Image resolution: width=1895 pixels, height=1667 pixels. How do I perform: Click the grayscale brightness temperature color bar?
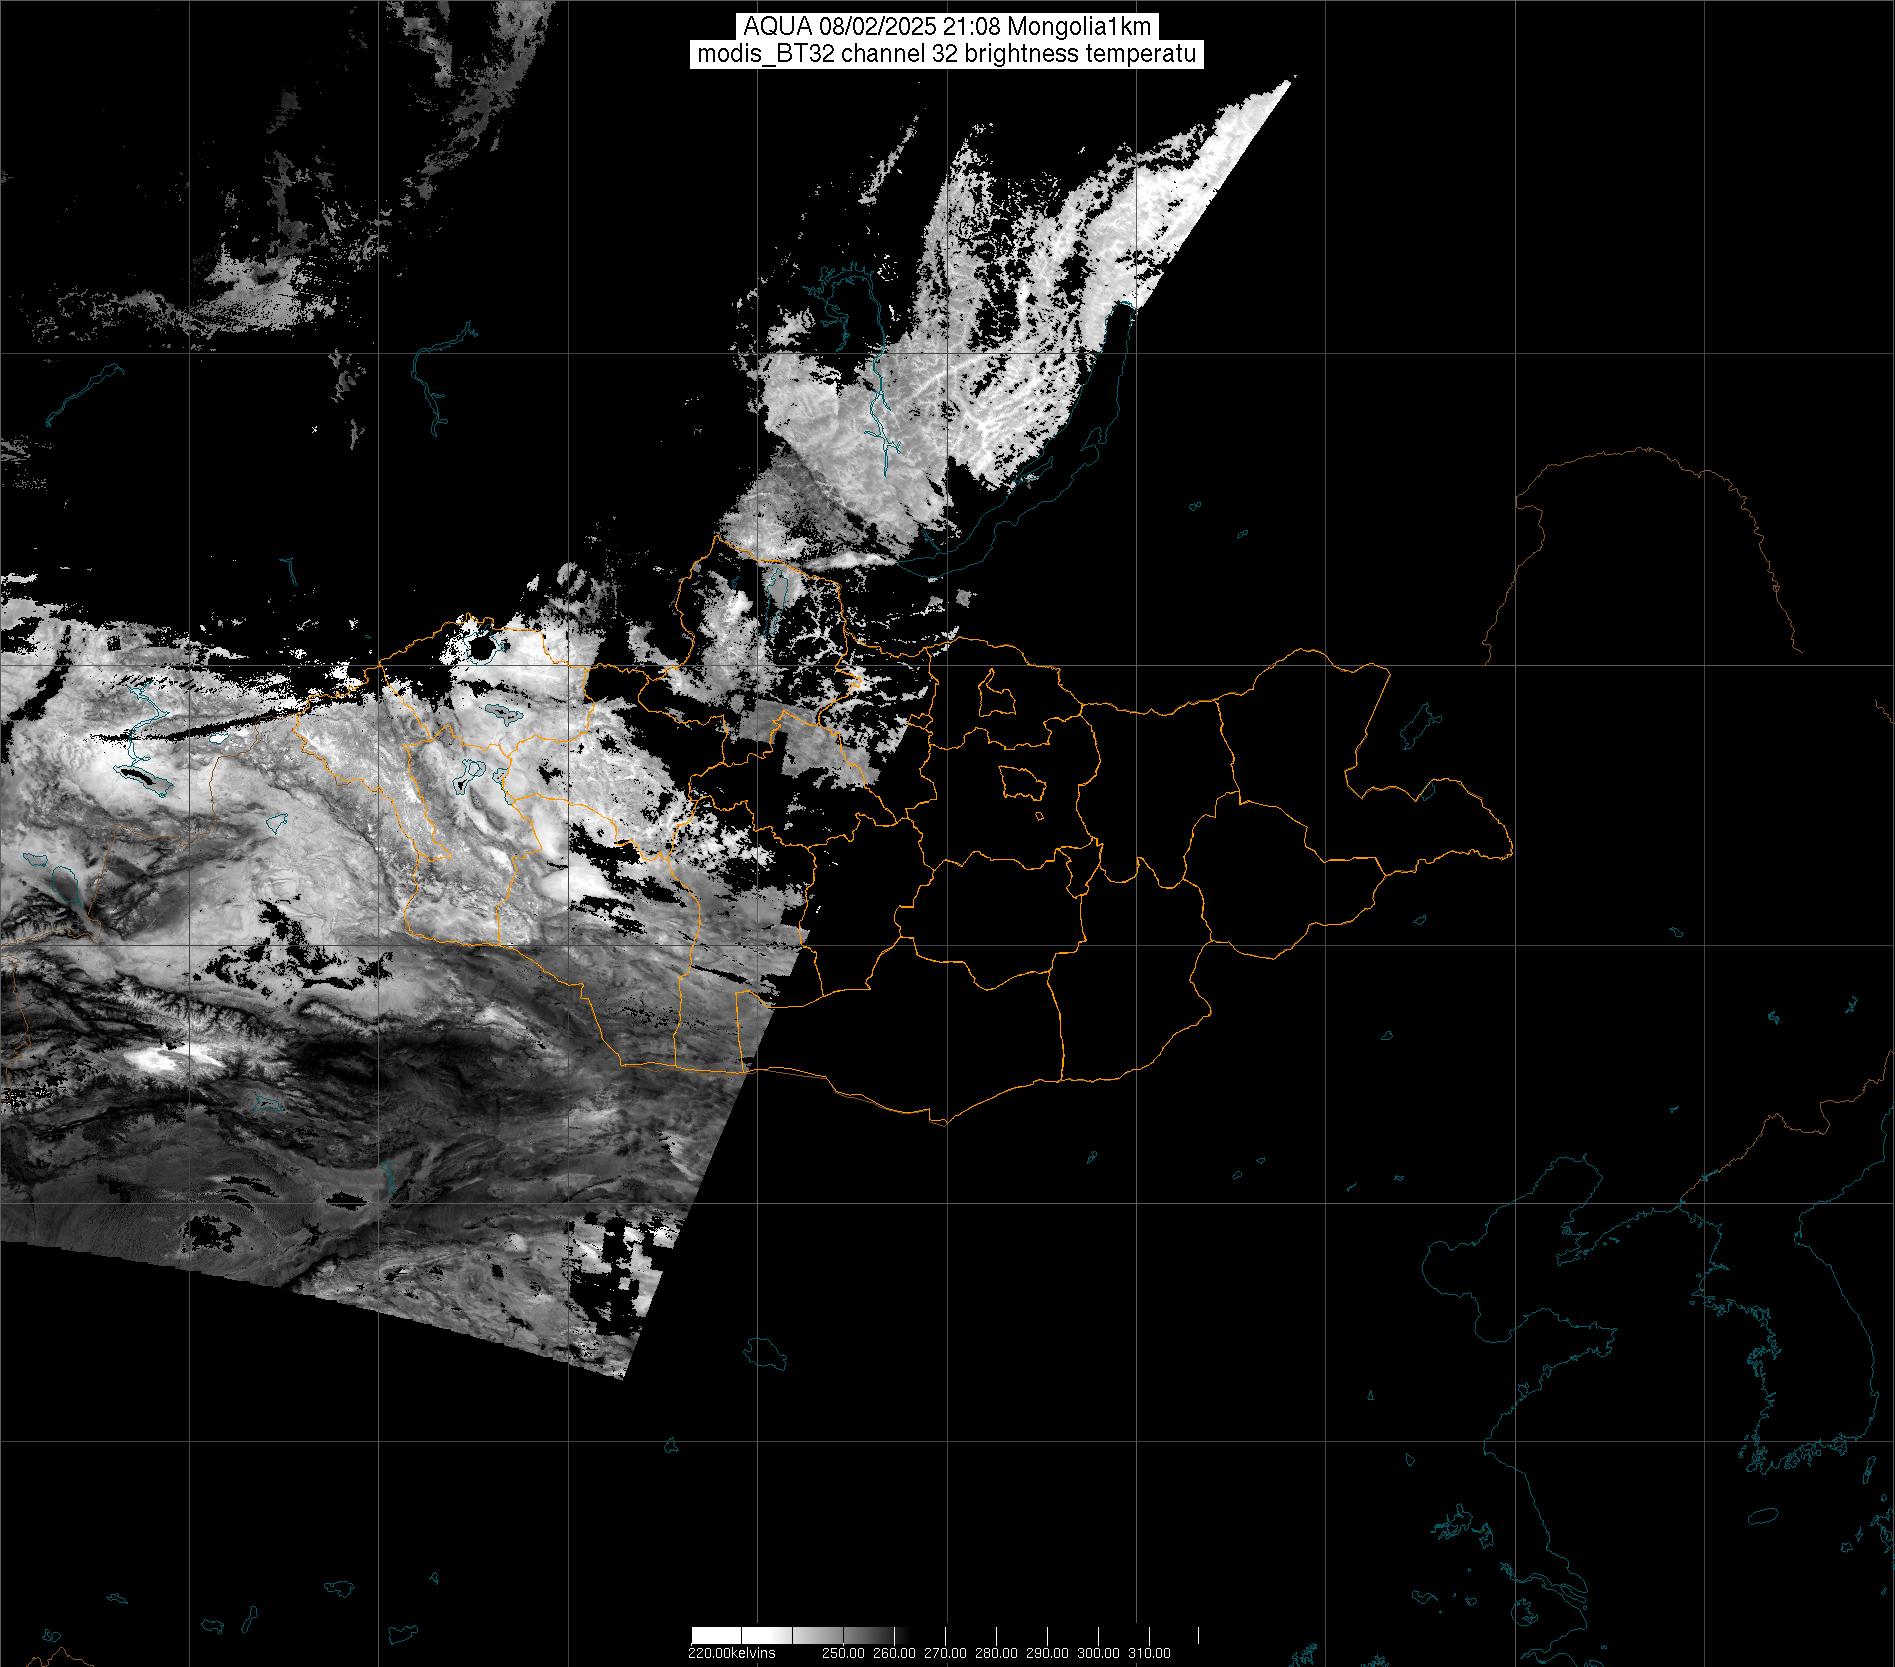pyautogui.click(x=945, y=1636)
